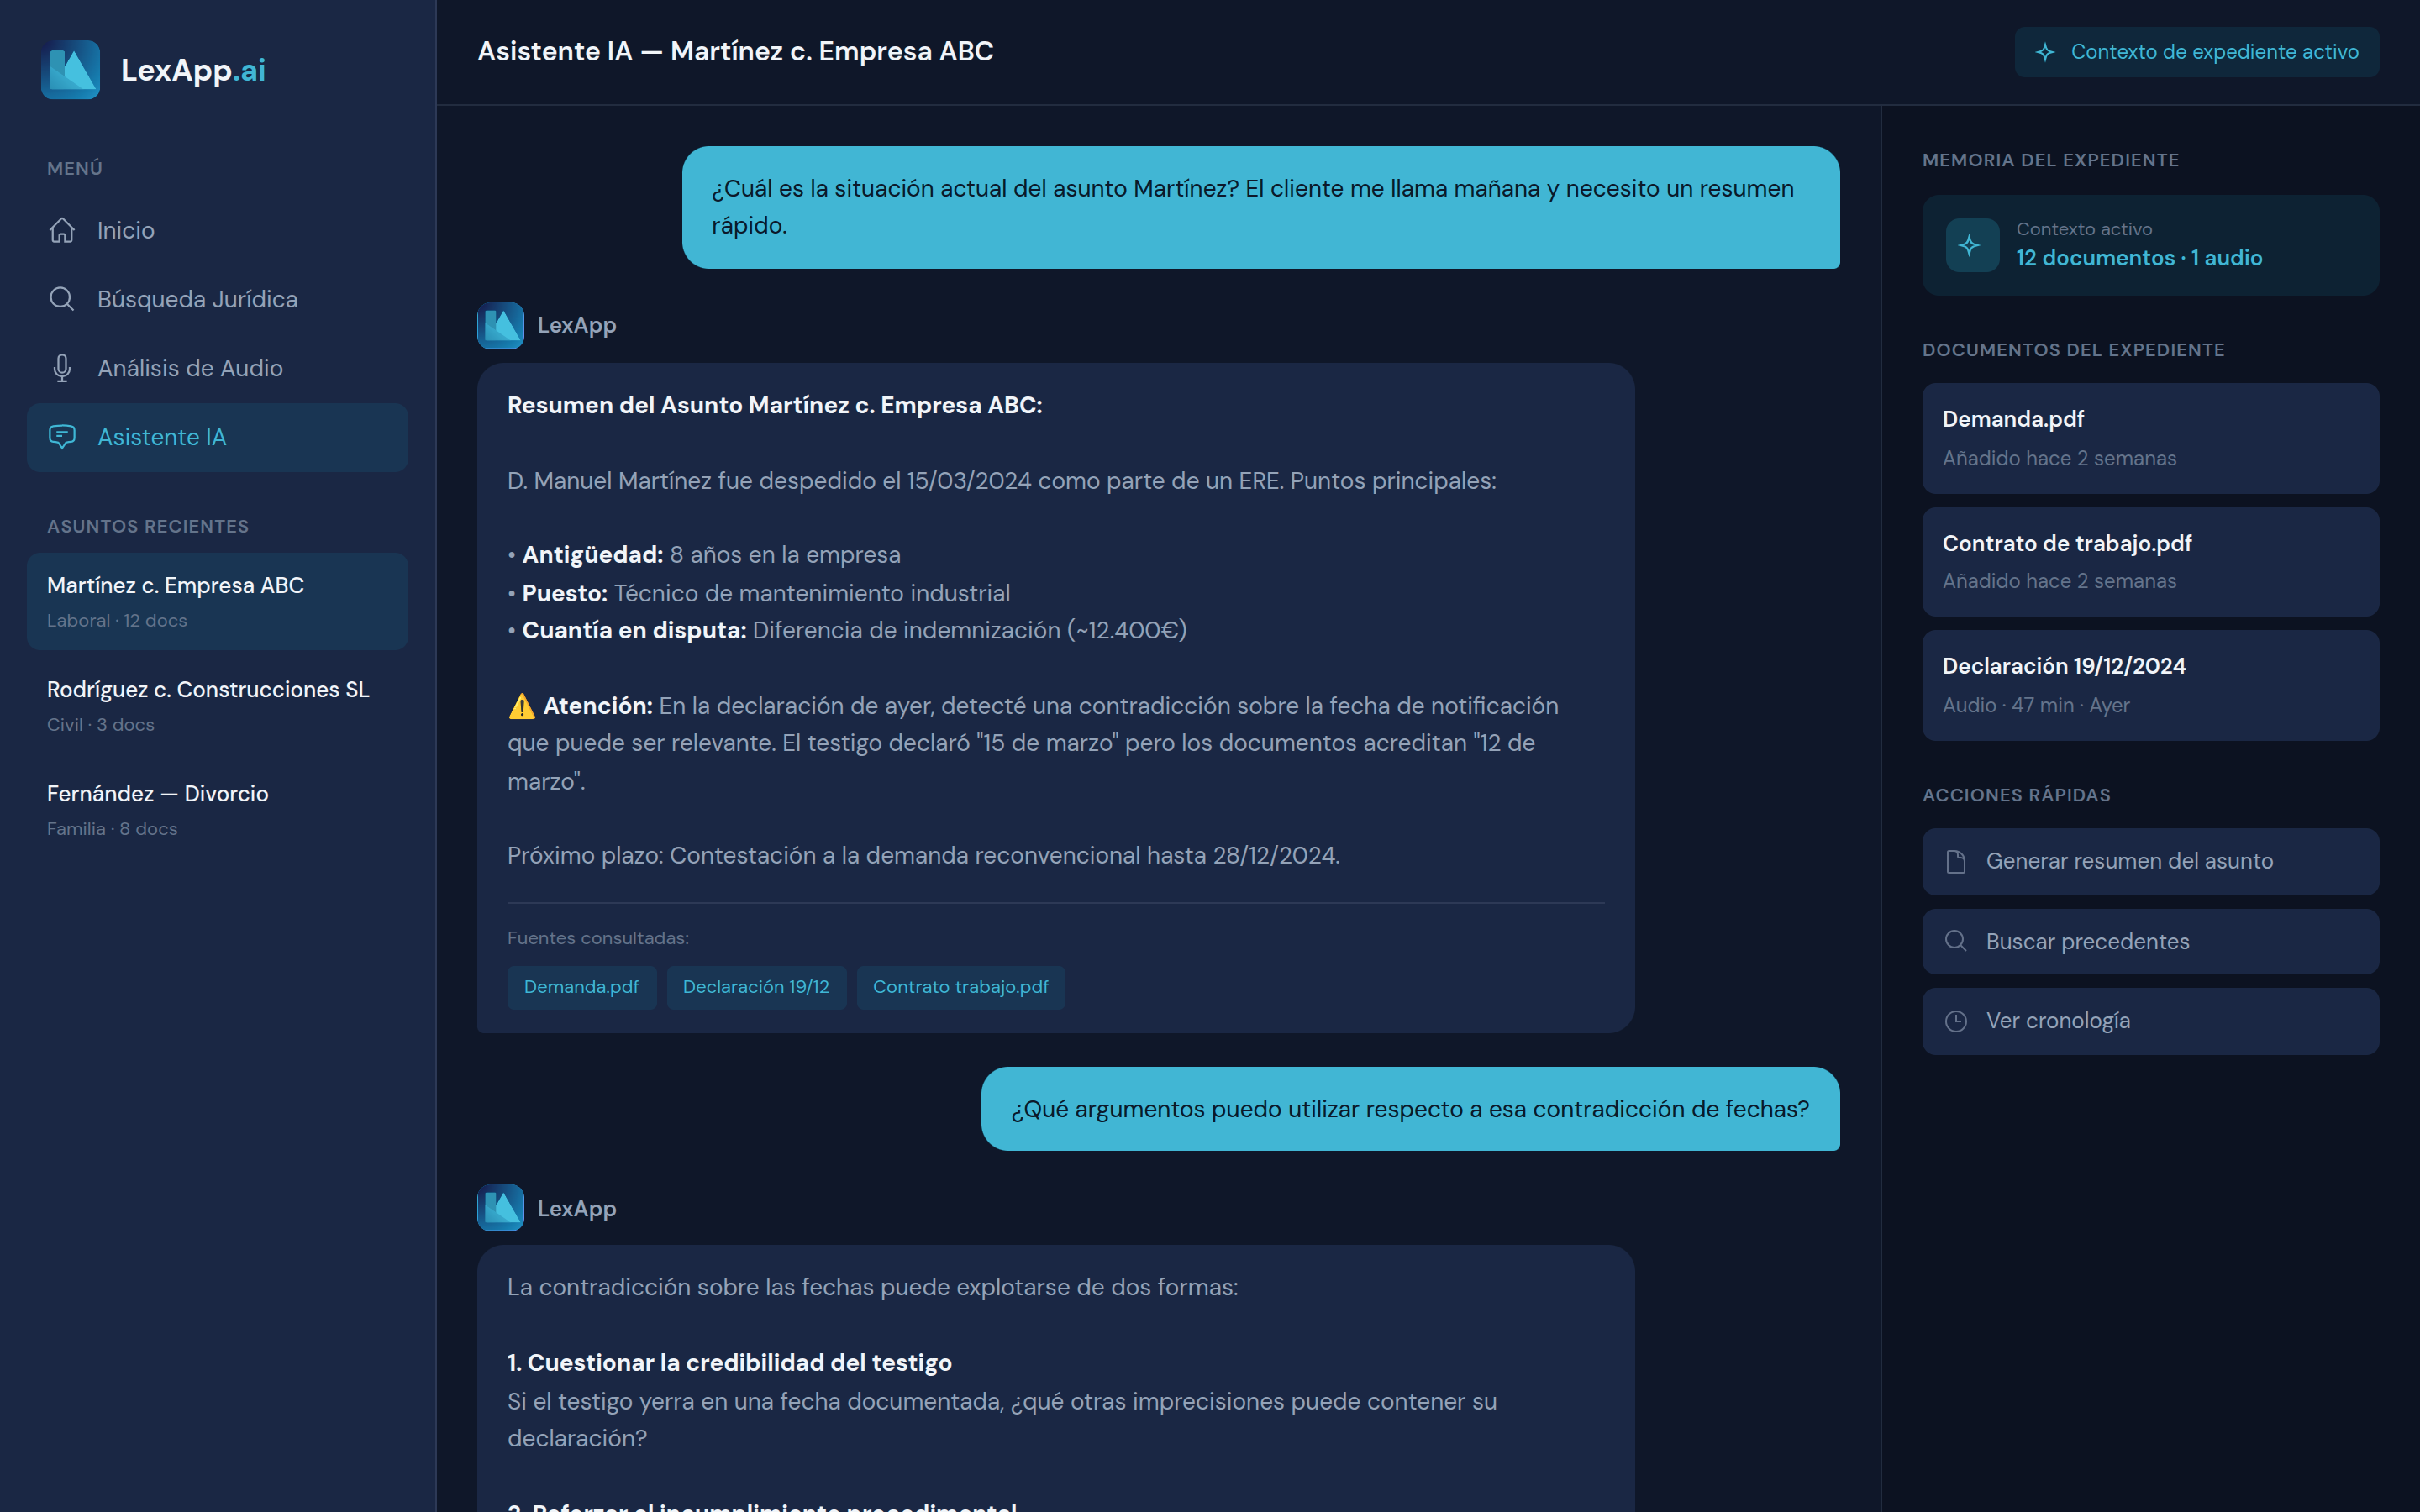Click the LexApp.ai logo icon
Image resolution: width=2420 pixels, height=1512 pixels.
point(70,70)
